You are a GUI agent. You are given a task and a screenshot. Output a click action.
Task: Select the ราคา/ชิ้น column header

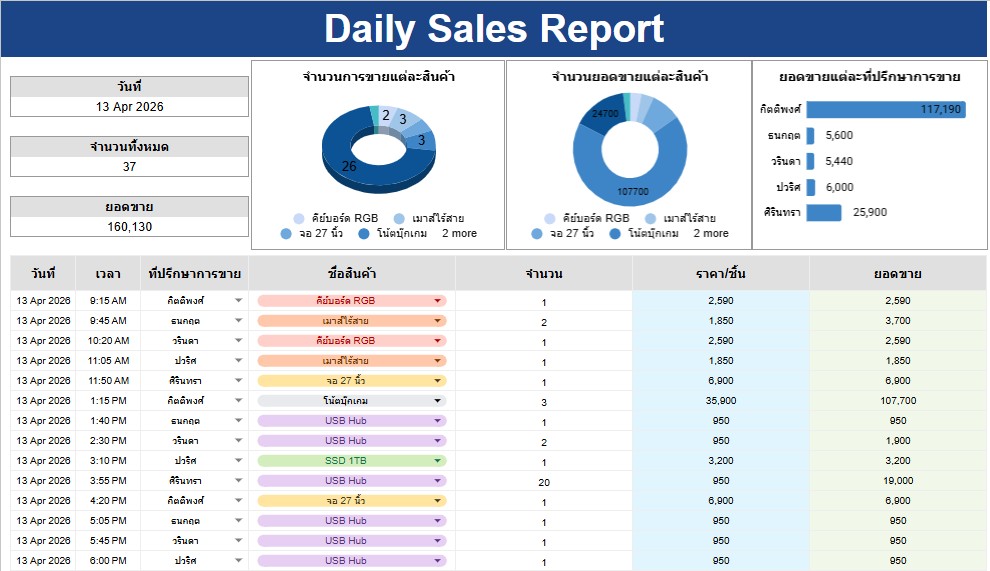[721, 274]
